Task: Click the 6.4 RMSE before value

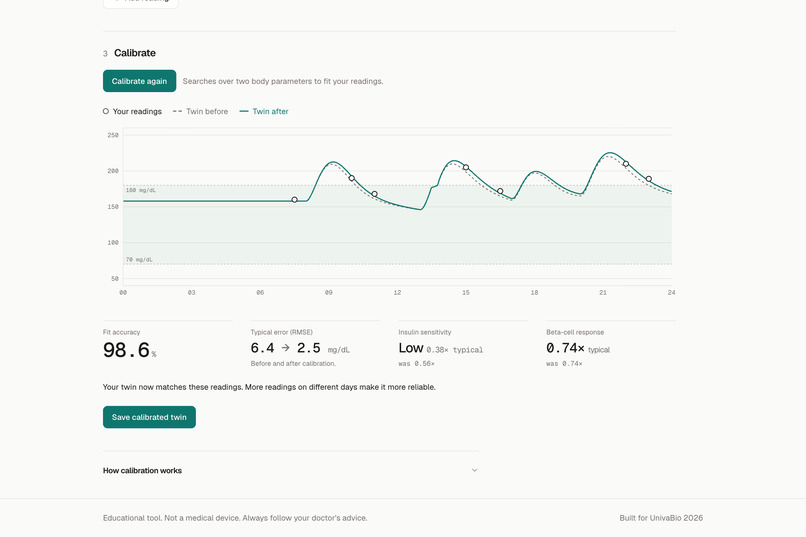Action: 262,348
